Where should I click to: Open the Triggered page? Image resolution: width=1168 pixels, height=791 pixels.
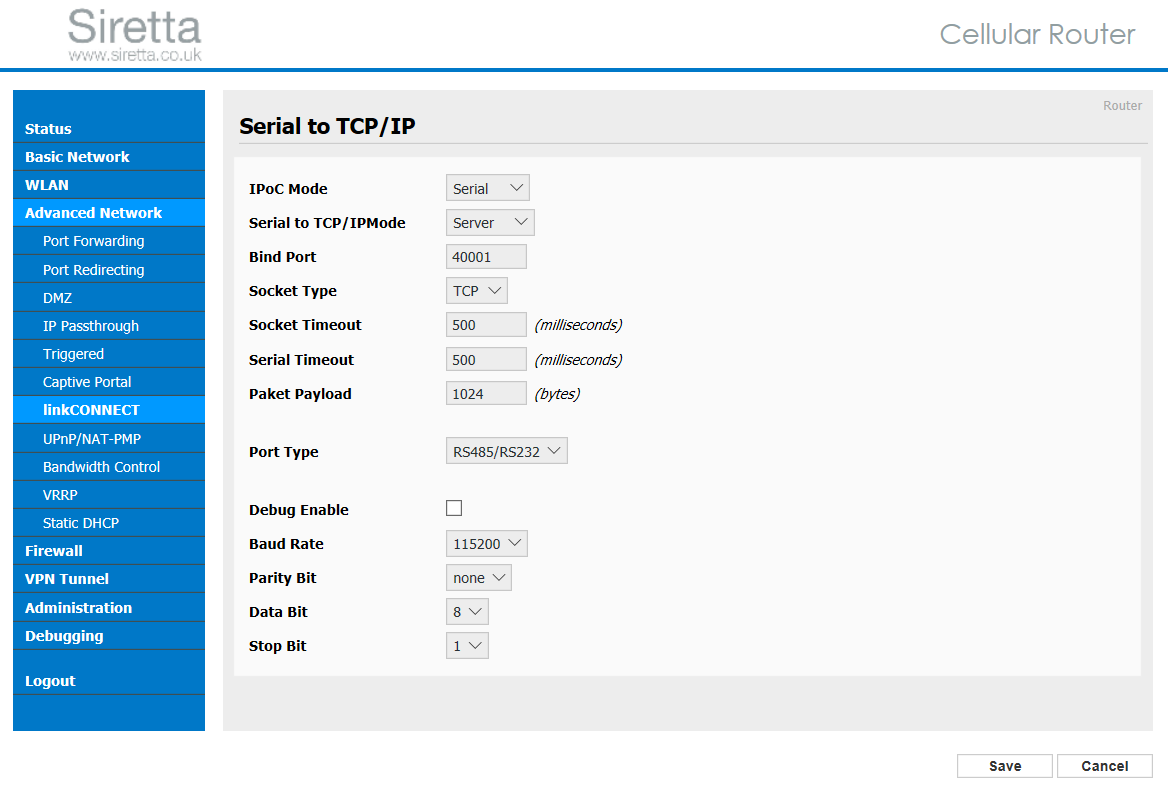[109, 354]
